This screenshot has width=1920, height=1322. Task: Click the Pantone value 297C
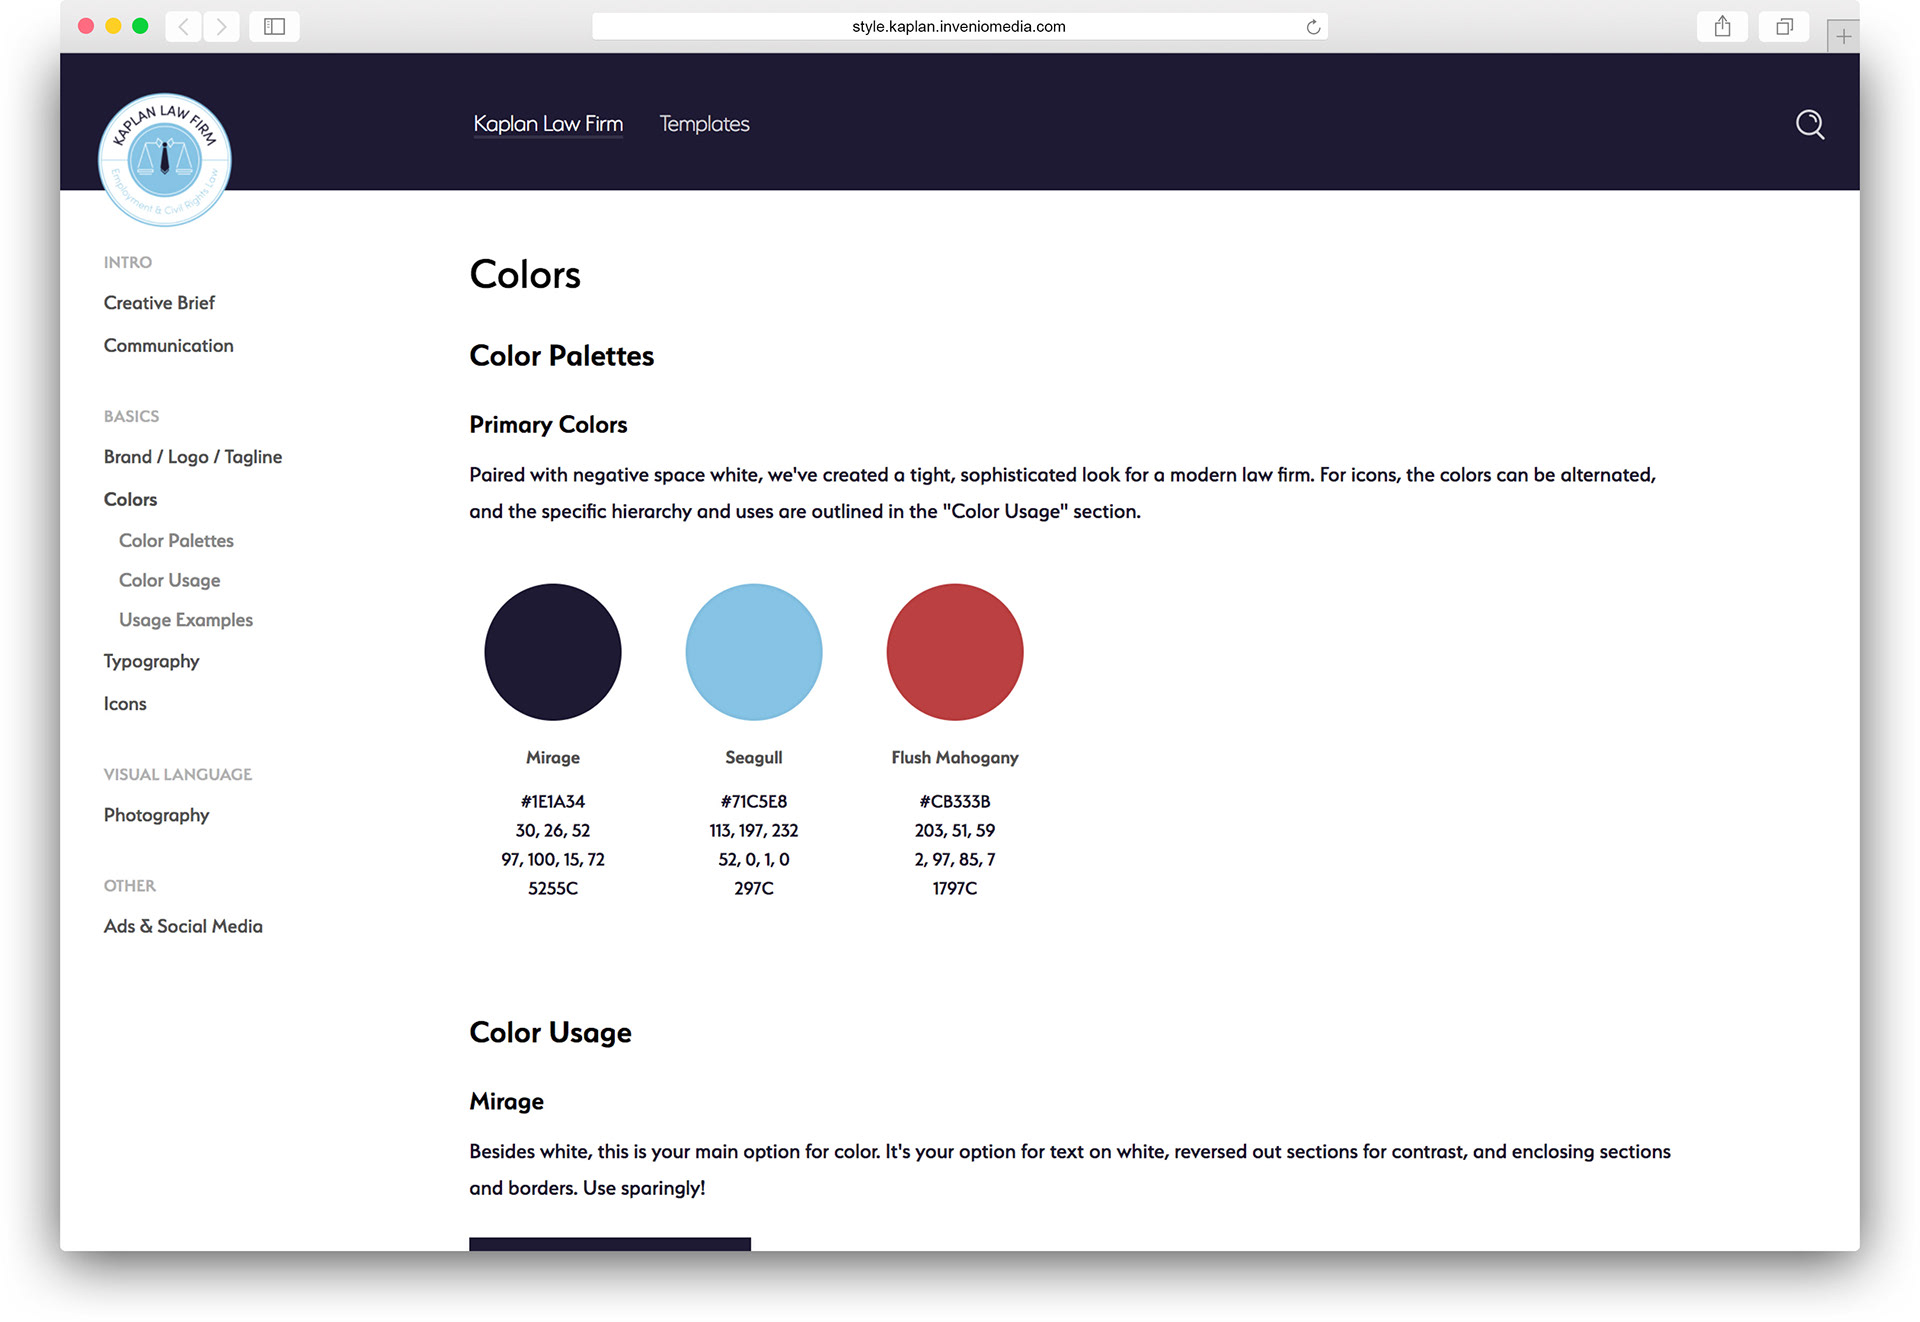754,889
